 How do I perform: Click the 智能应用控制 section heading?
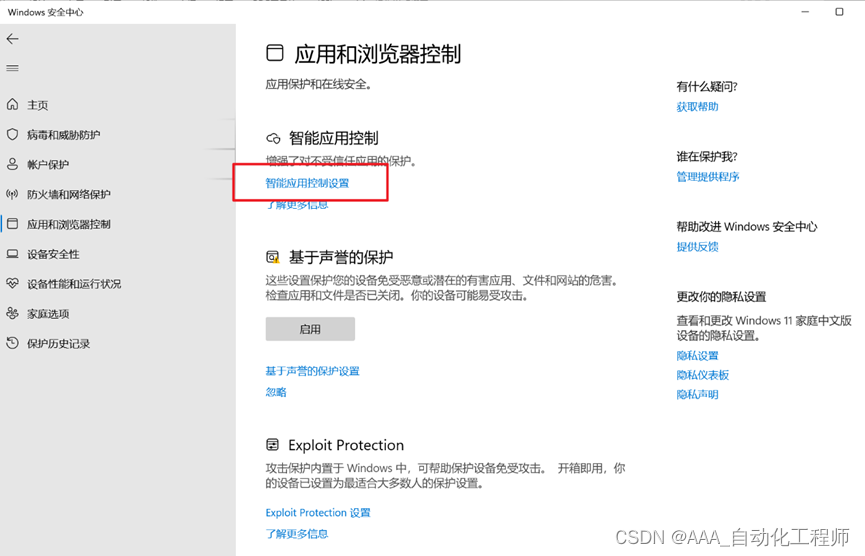tap(334, 138)
